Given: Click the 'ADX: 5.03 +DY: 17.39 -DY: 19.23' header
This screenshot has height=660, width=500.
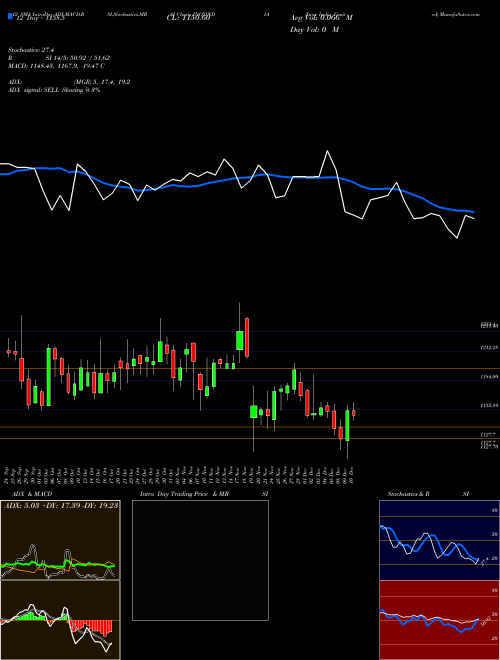Looking at the screenshot, I should click(x=61, y=506).
